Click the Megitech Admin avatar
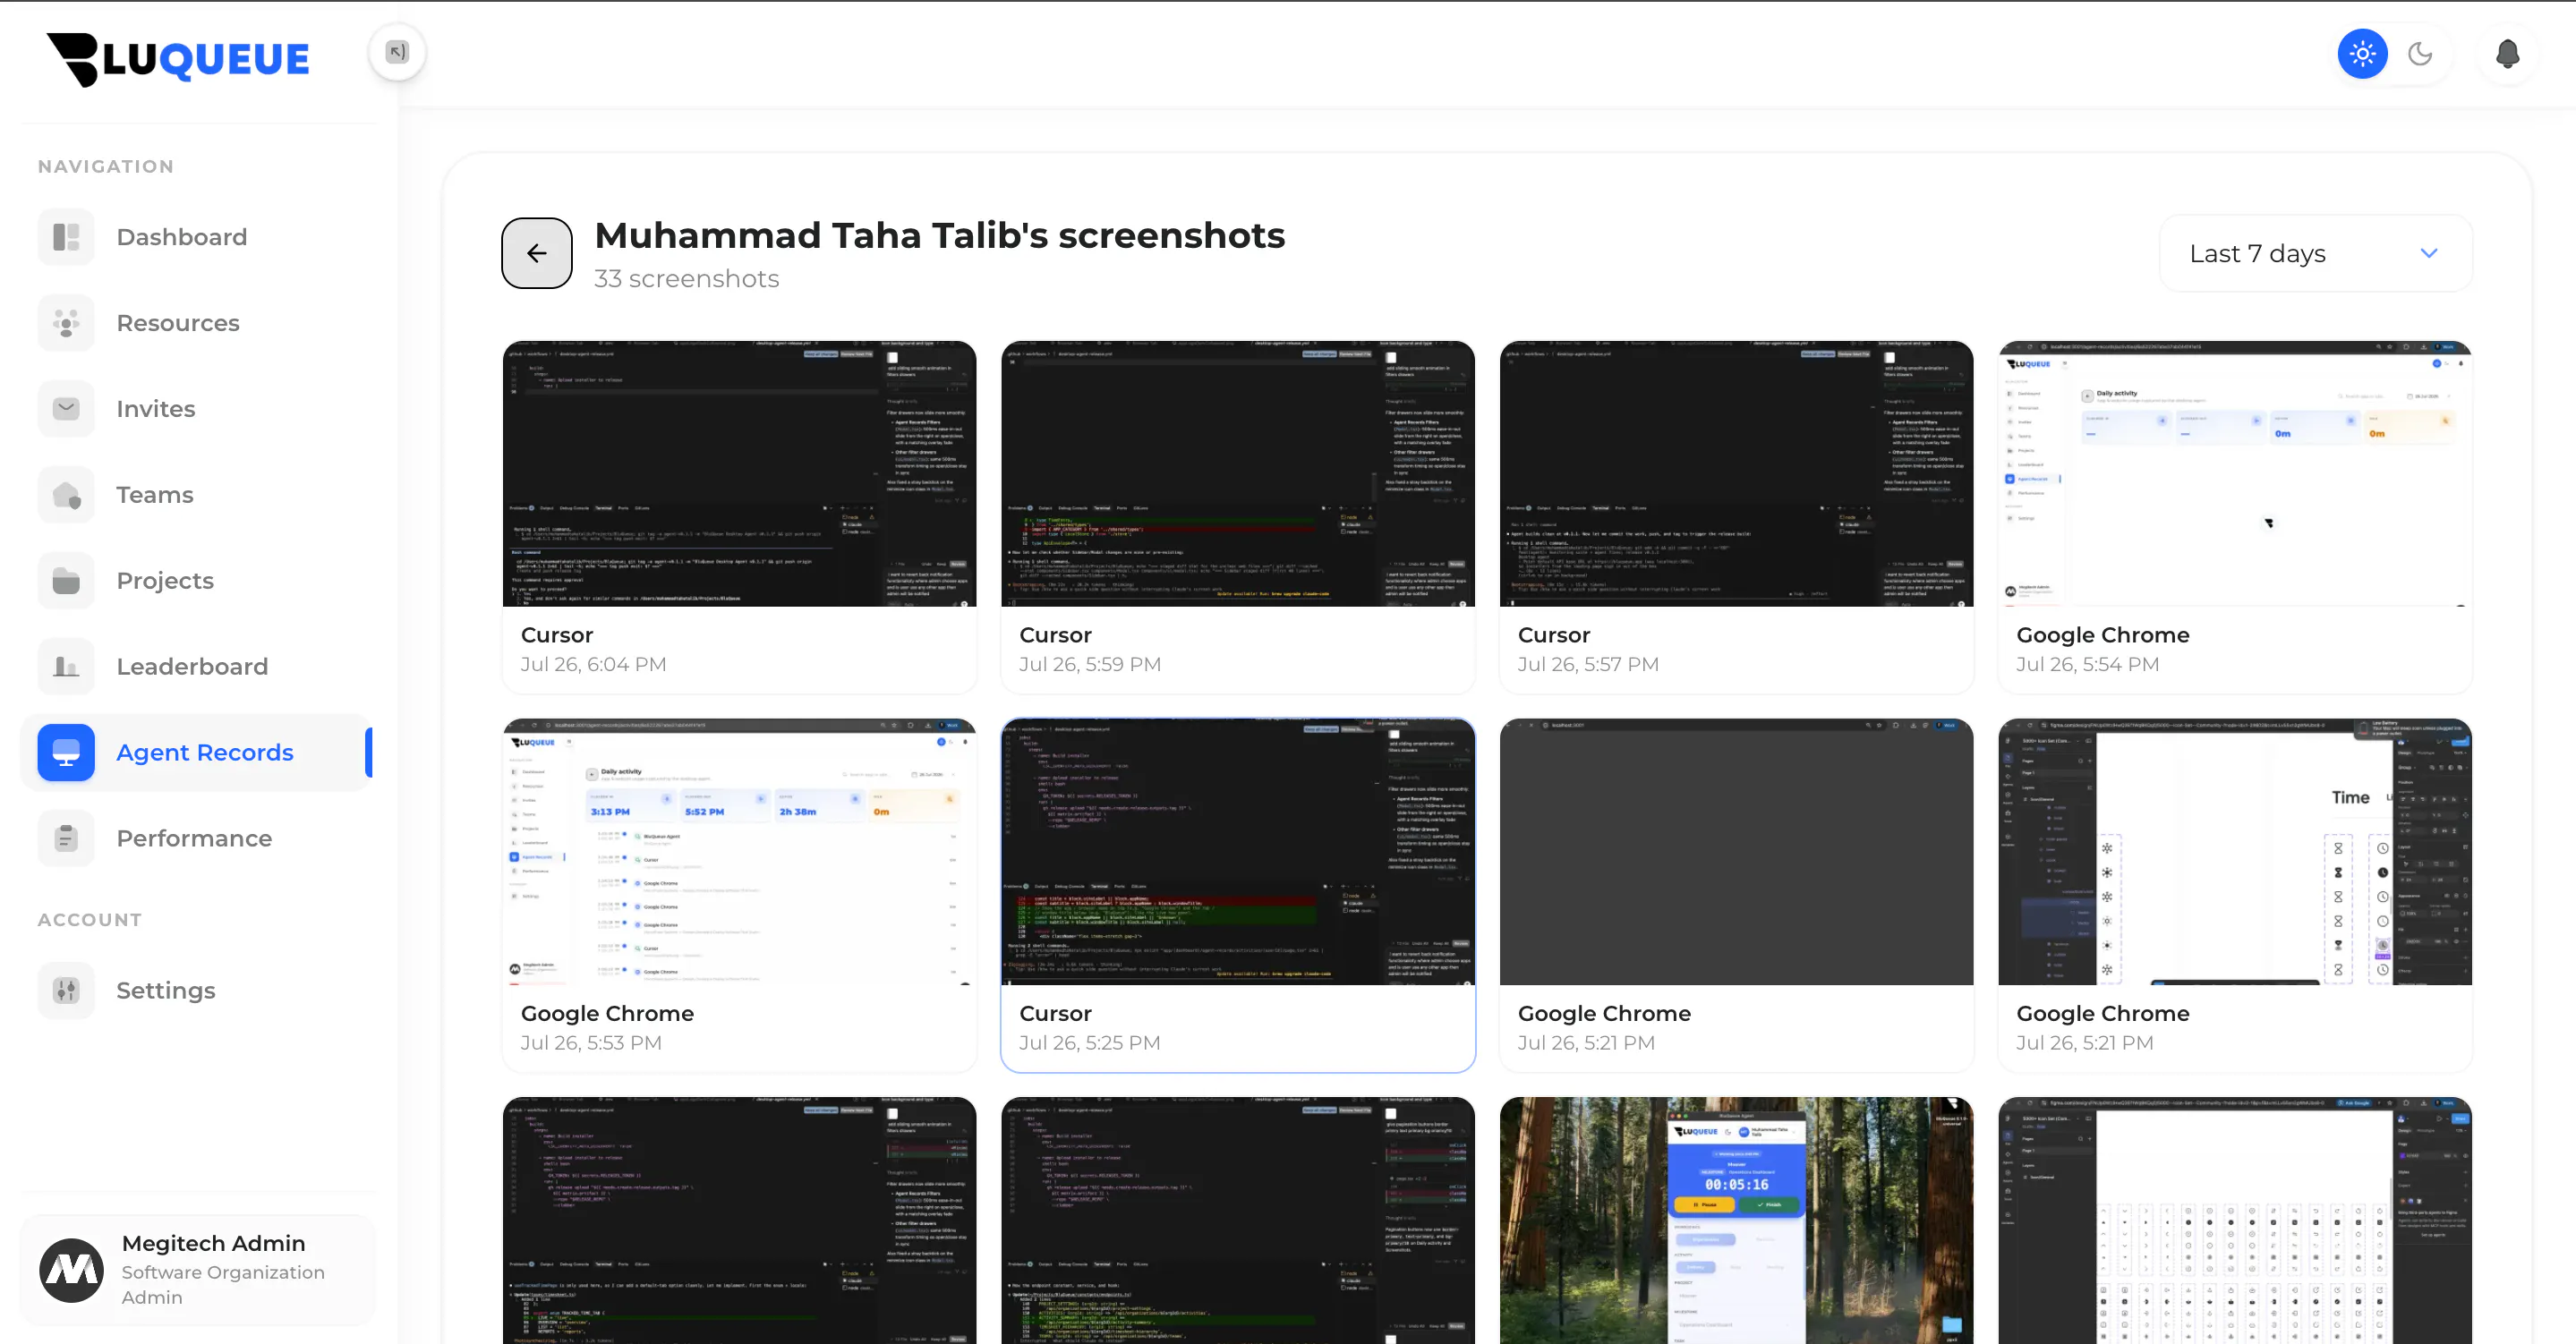 [x=71, y=1270]
